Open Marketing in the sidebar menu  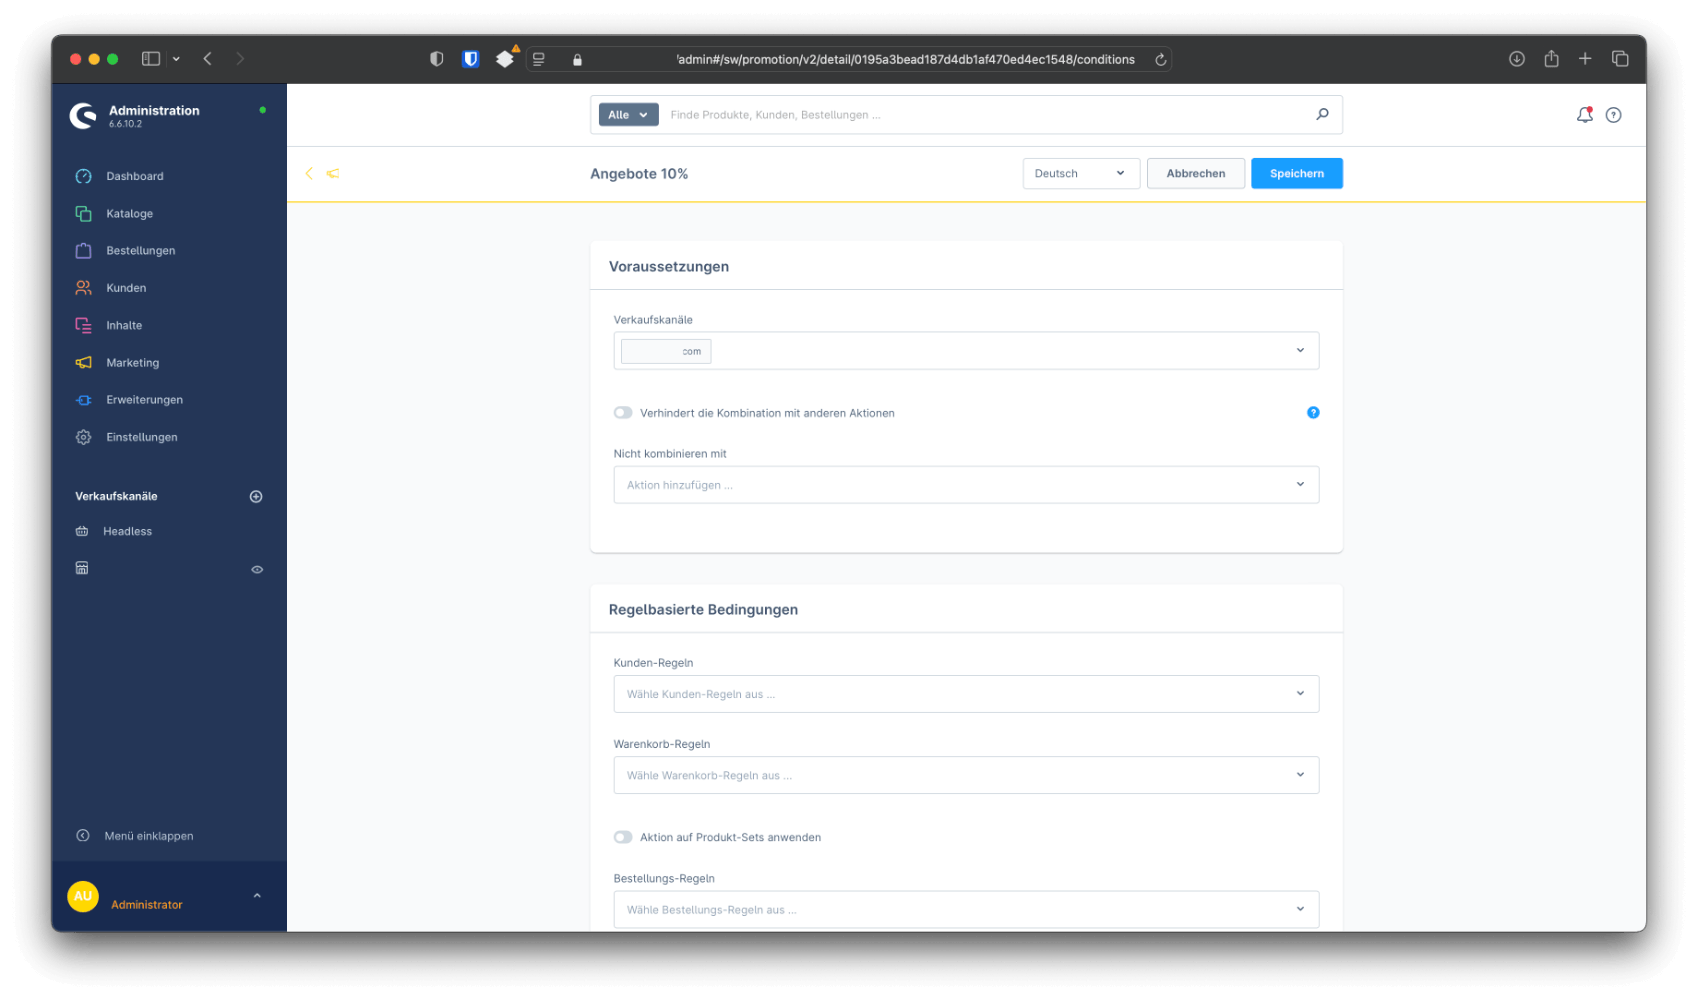132,362
